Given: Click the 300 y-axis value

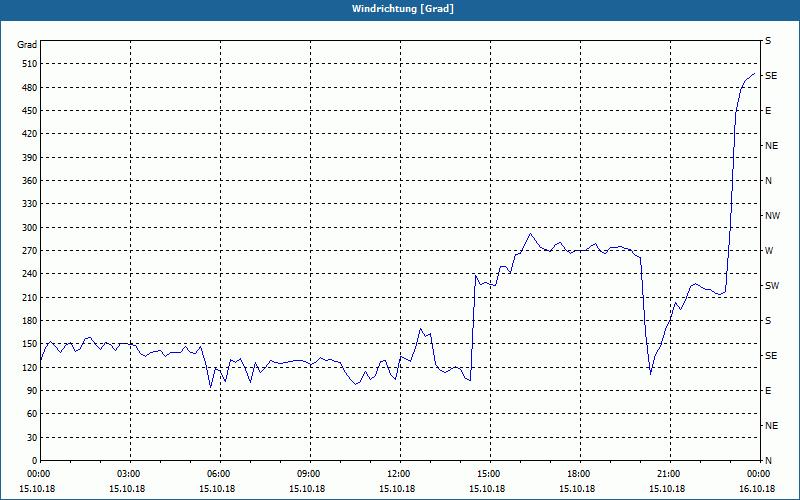Looking at the screenshot, I should point(30,228).
